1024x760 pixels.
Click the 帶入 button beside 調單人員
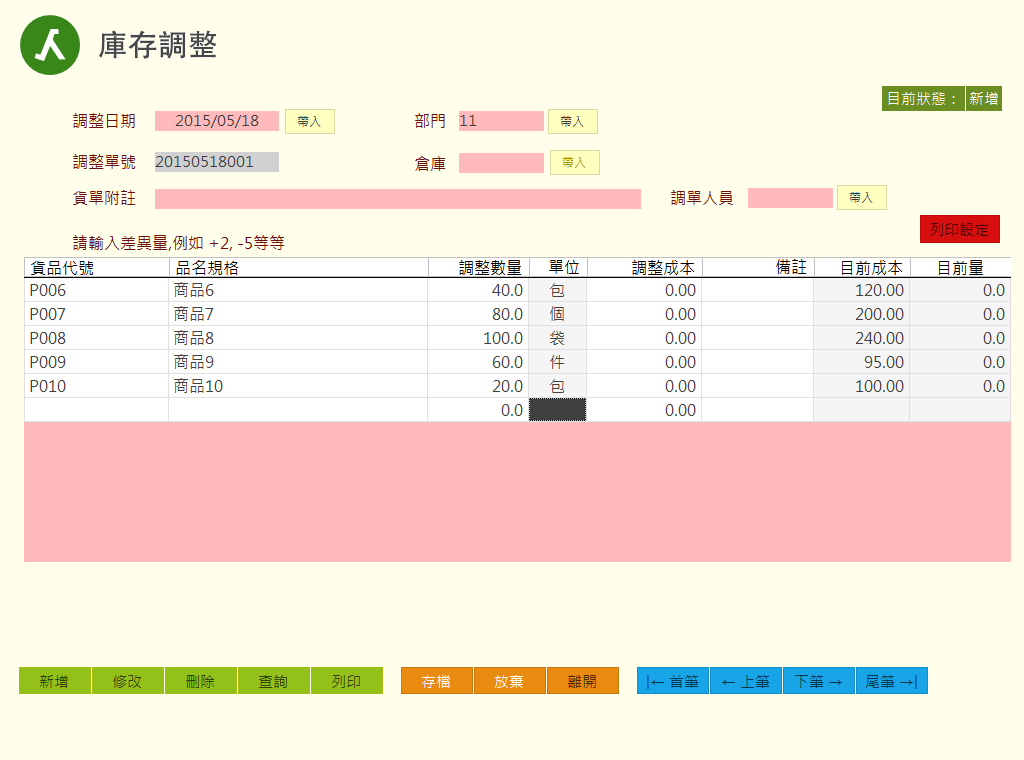(861, 198)
